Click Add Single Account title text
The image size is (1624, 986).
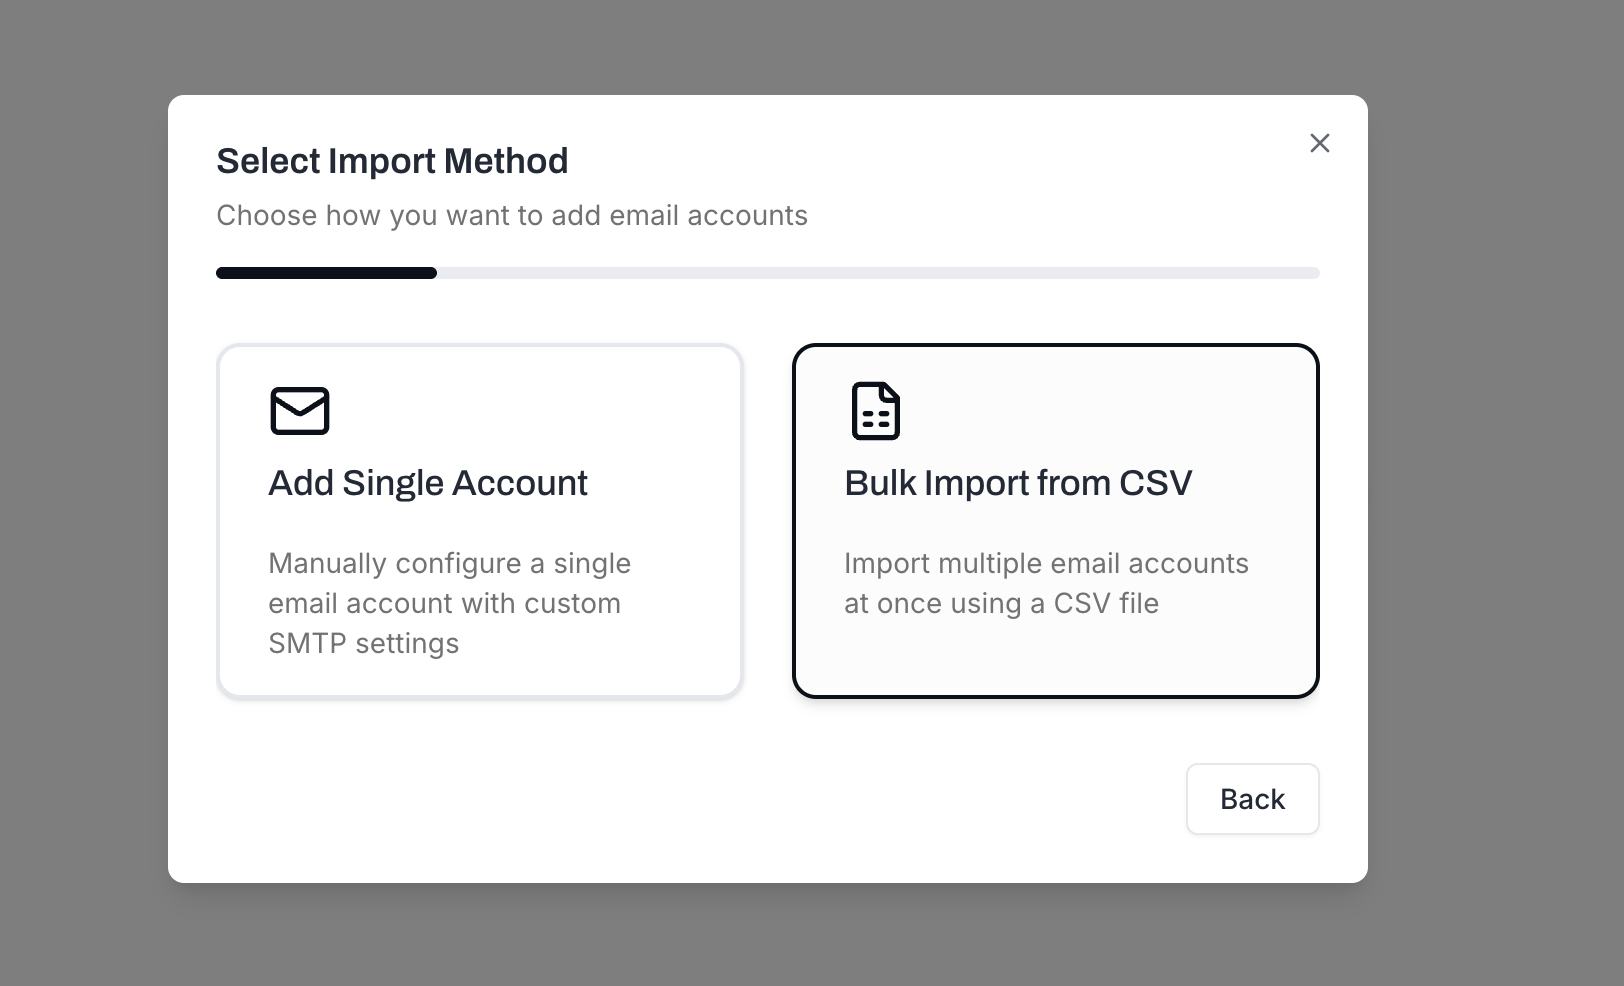pos(427,482)
